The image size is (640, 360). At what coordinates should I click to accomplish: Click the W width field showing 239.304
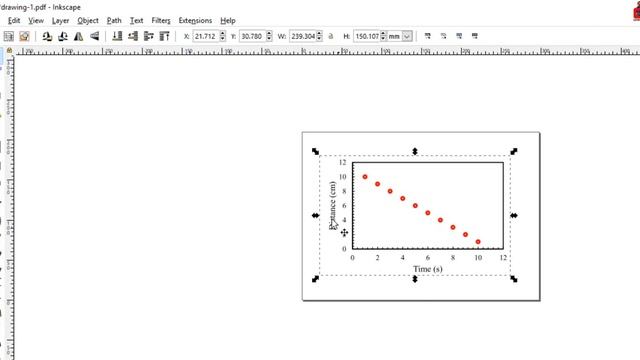303,36
